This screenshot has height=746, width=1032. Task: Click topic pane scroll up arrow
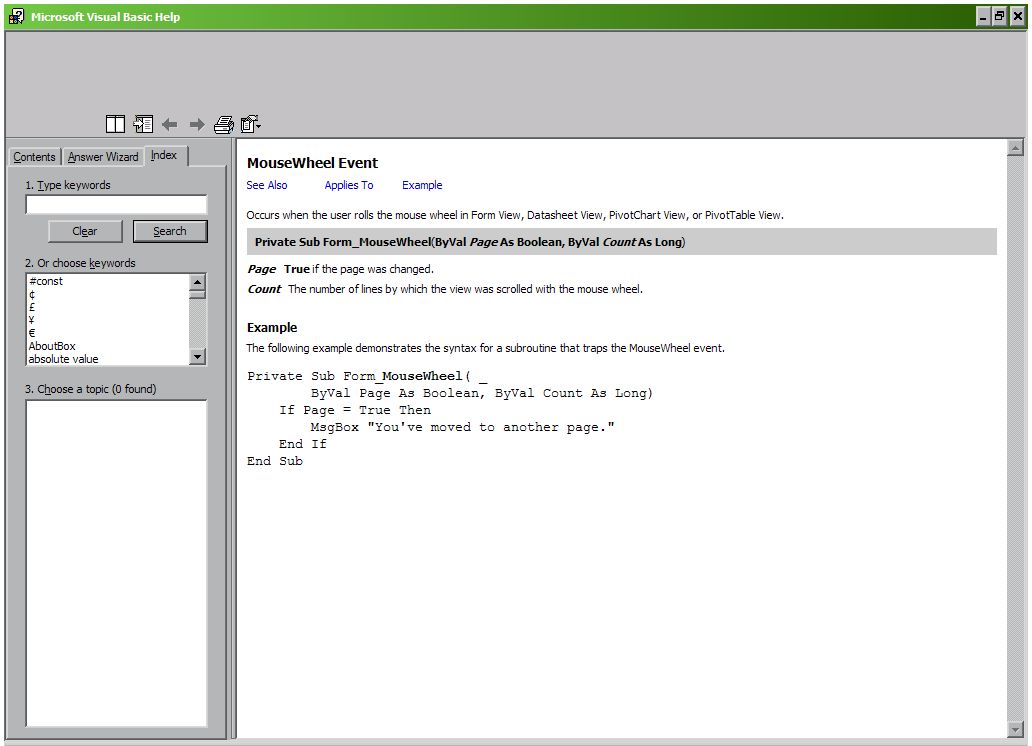1016,147
